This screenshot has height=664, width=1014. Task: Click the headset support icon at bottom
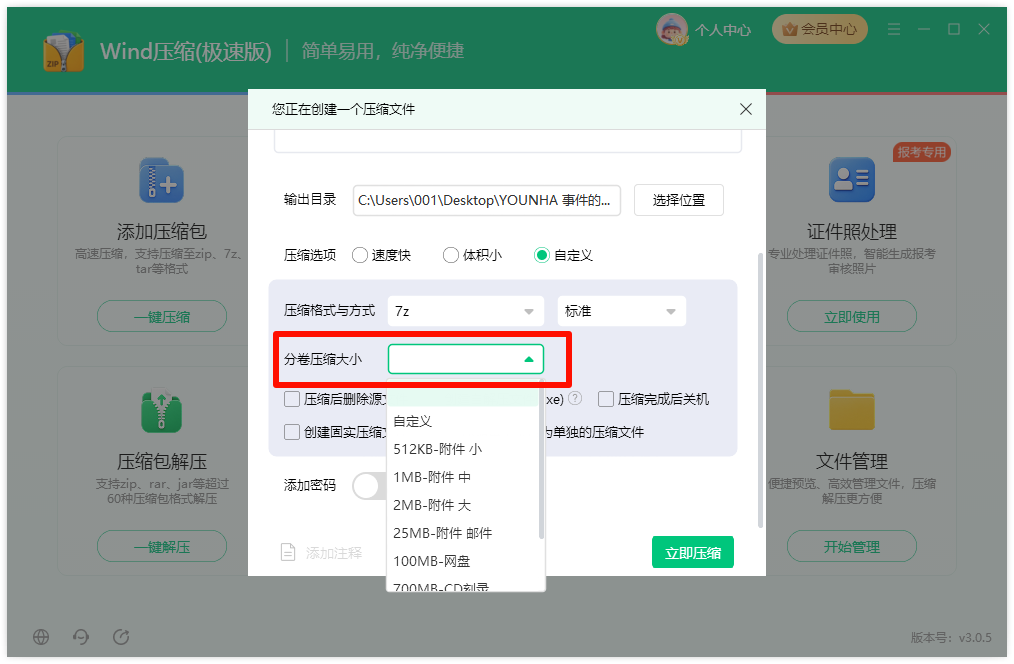click(x=81, y=637)
